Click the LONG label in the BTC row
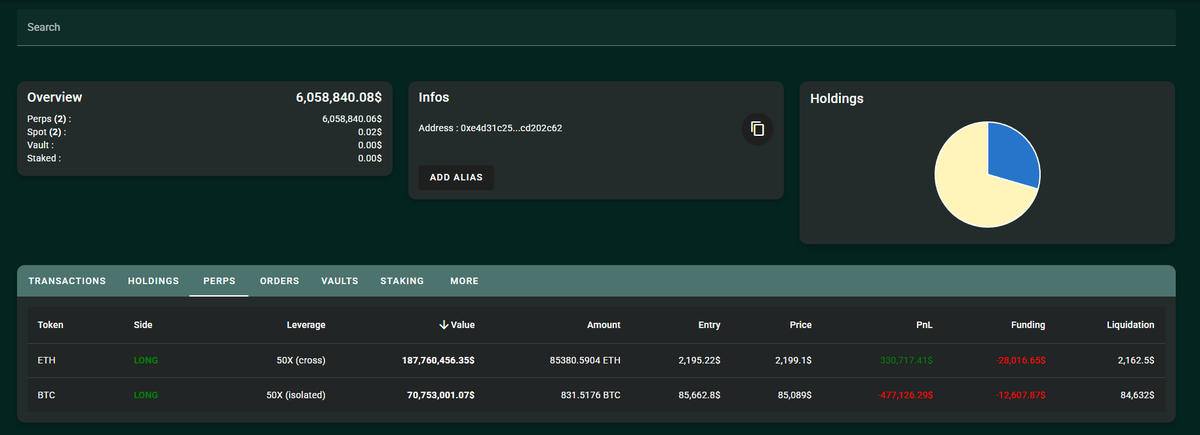The width and height of the screenshot is (1200, 435). tap(147, 395)
